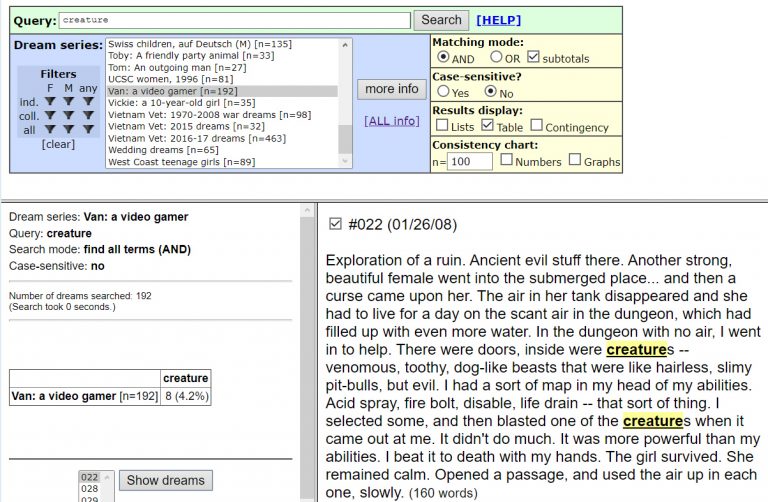This screenshot has height=502, width=768.
Task: Set case-sensitive to Yes
Action: (443, 92)
